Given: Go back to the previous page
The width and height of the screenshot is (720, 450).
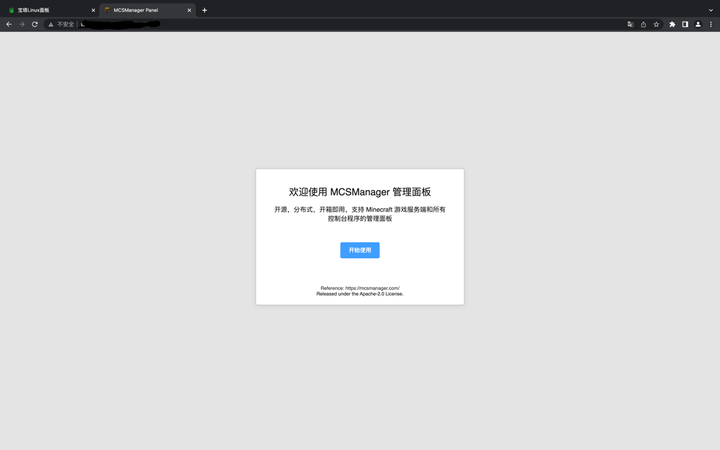Looking at the screenshot, I should coord(9,24).
